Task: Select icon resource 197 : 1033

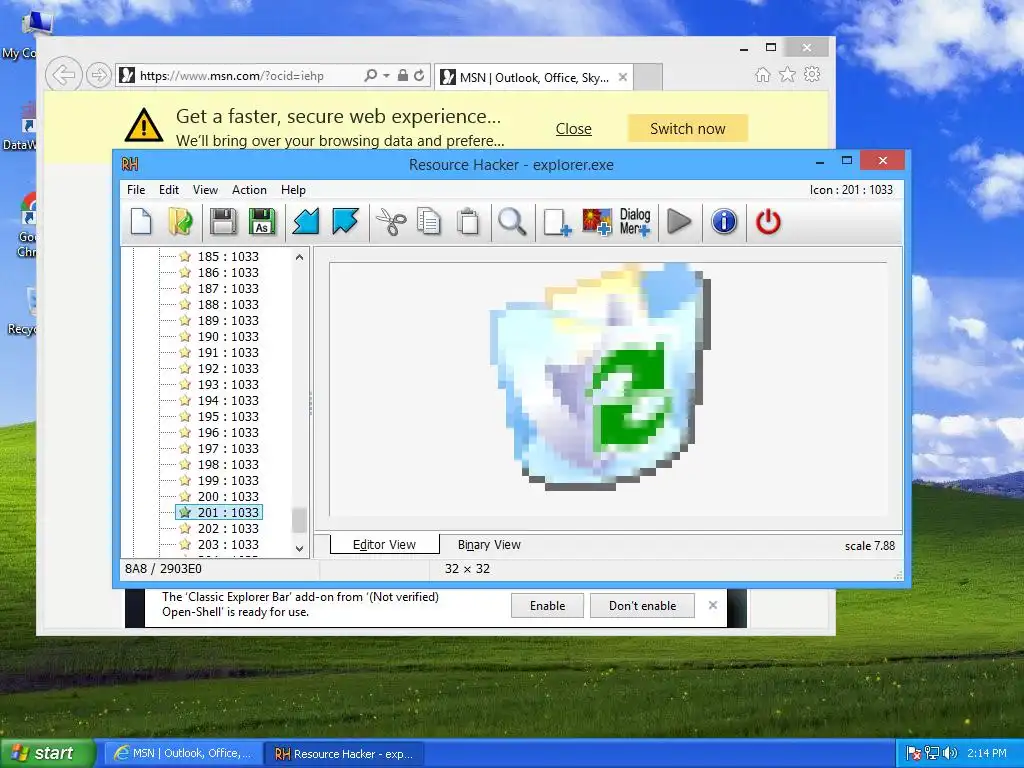Action: (228, 449)
